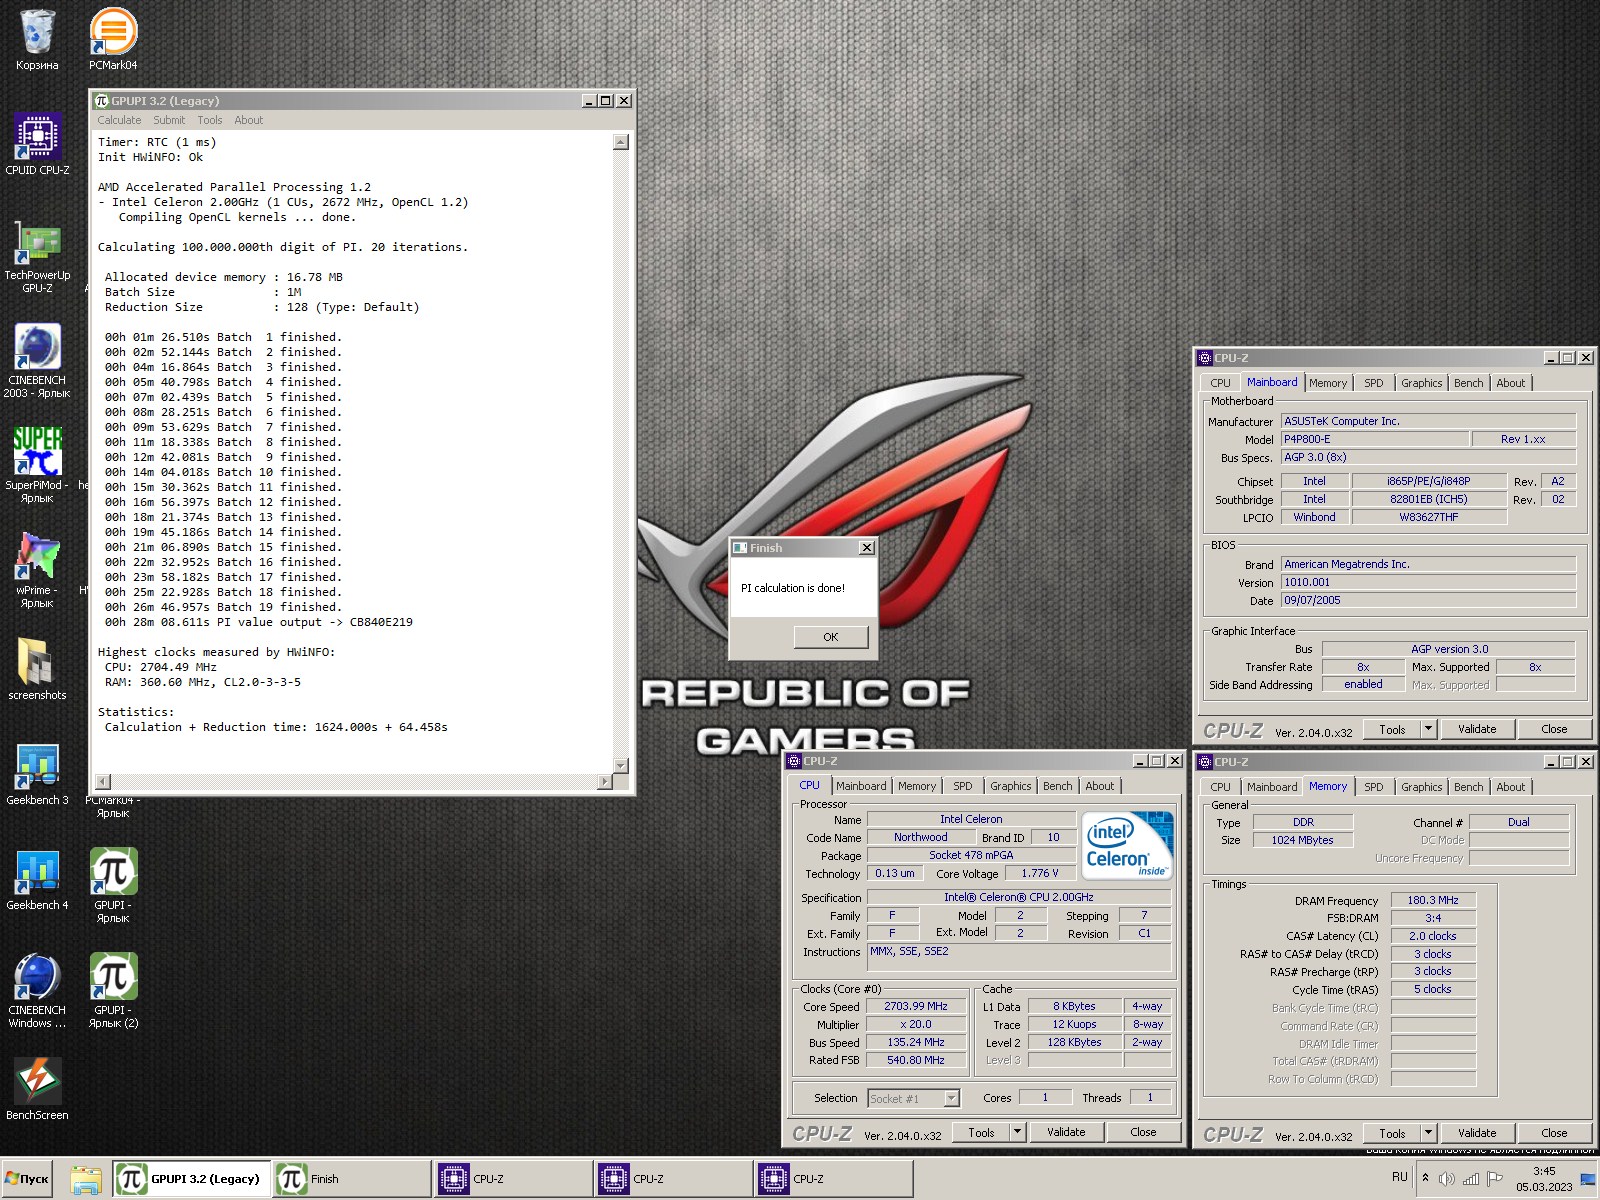Click Close button in Mainboard CPU-Z window
Screen dimensions: 1600x1200
click(1554, 729)
